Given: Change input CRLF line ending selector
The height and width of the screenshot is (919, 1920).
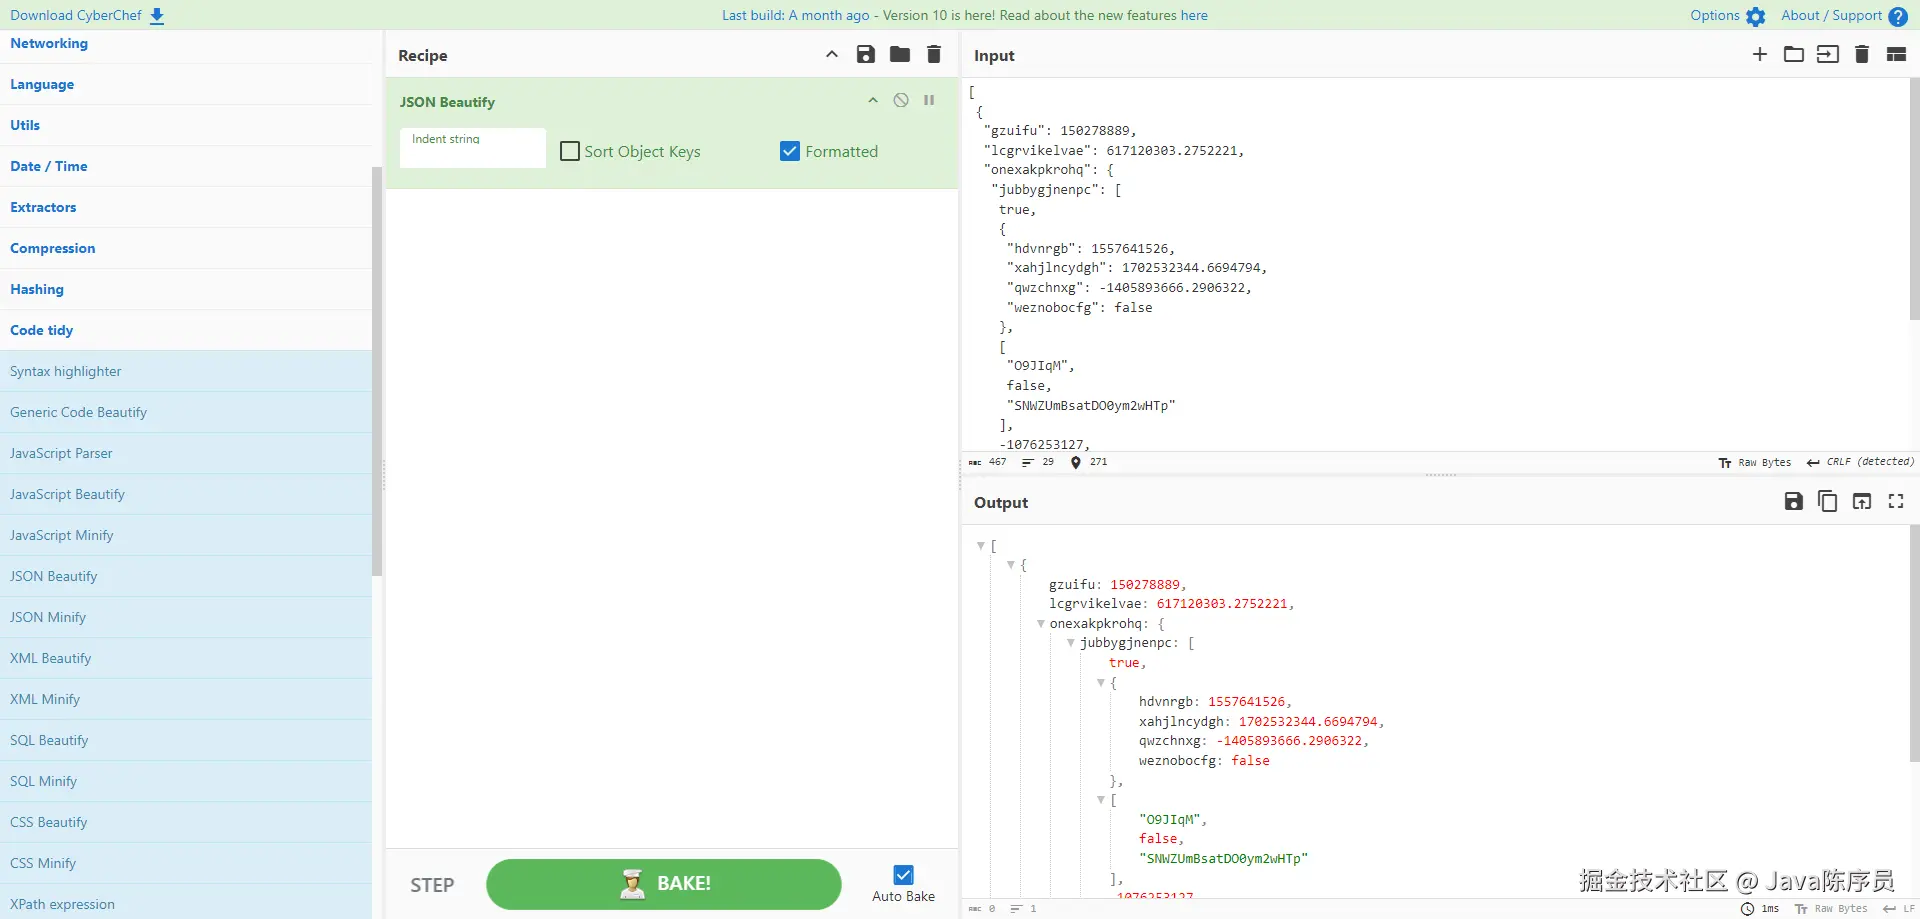Looking at the screenshot, I should pyautogui.click(x=1860, y=462).
